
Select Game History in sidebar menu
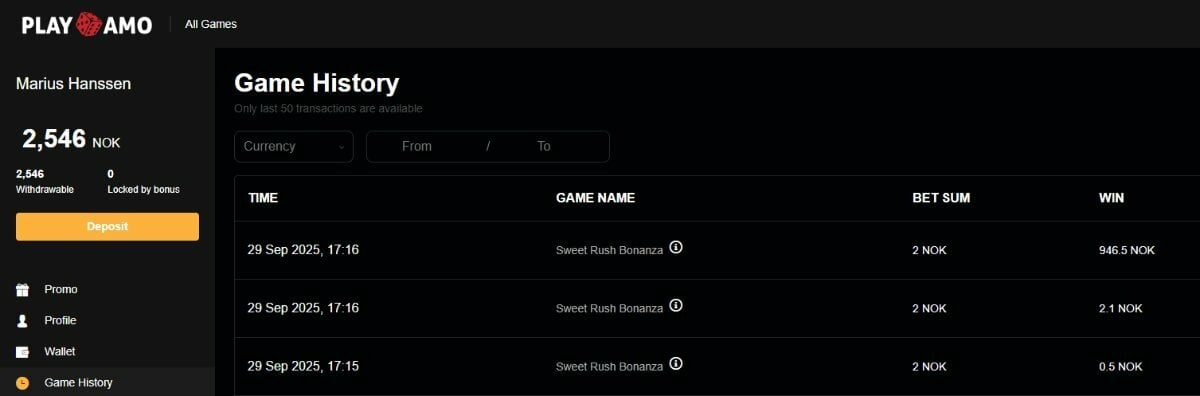tap(78, 383)
